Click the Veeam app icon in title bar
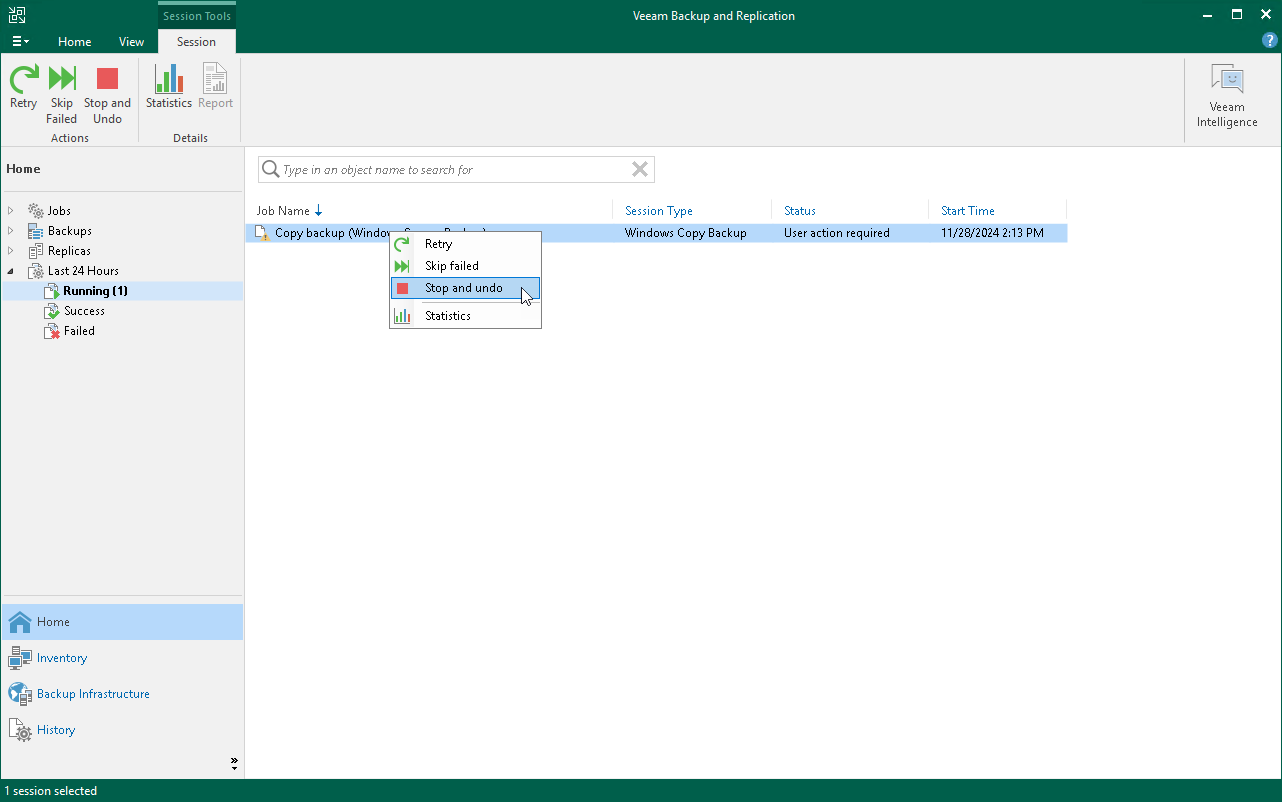Image resolution: width=1282 pixels, height=802 pixels. coord(17,15)
